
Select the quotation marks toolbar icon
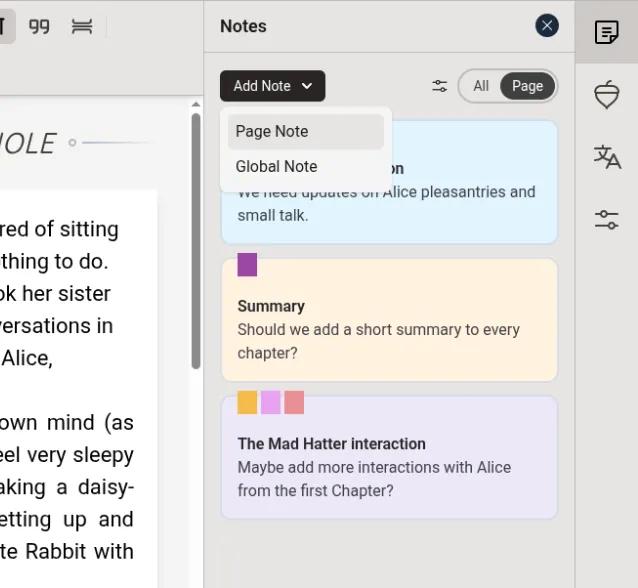[x=40, y=27]
